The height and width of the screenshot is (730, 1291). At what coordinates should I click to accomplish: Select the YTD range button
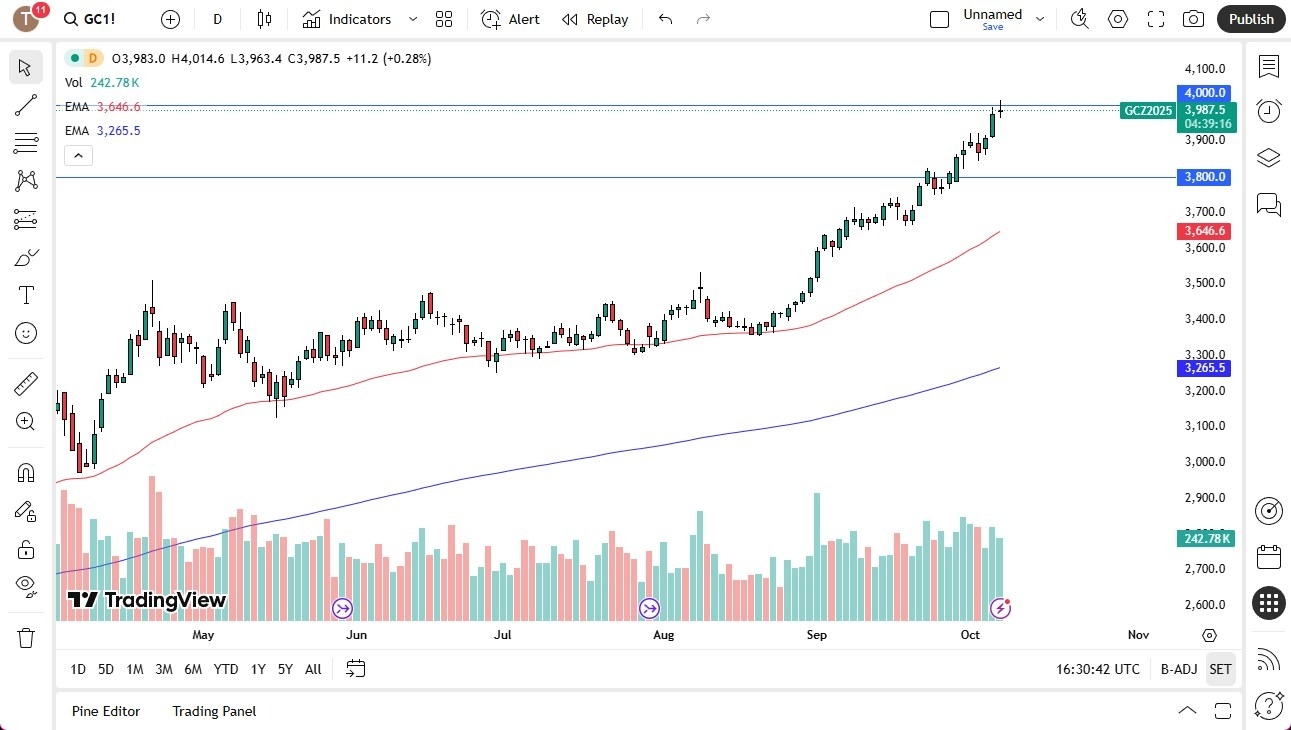click(x=225, y=669)
